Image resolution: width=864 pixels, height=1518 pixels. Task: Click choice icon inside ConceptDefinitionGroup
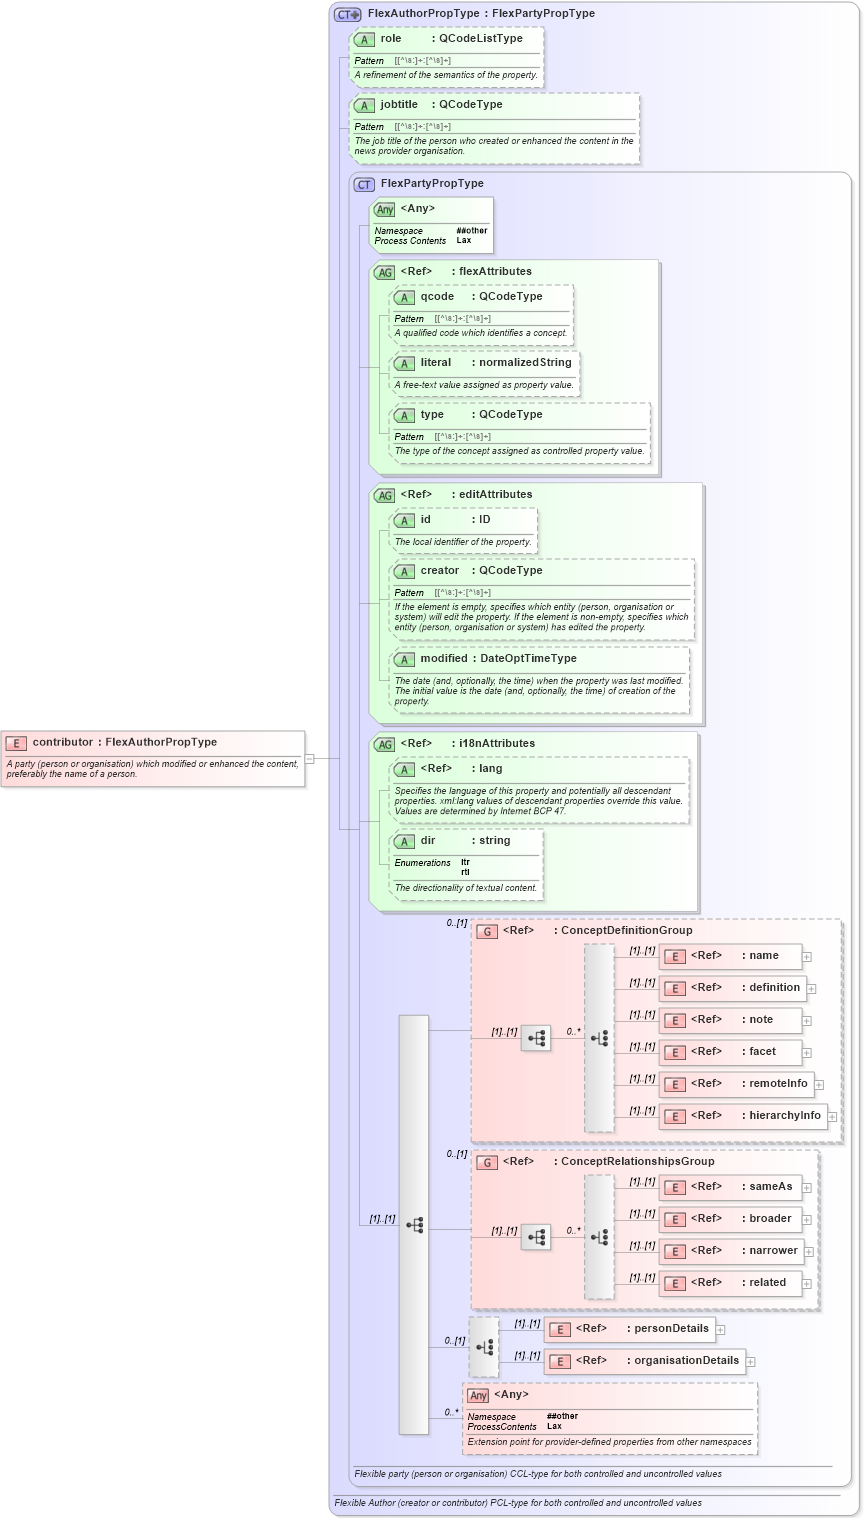(x=599, y=1038)
